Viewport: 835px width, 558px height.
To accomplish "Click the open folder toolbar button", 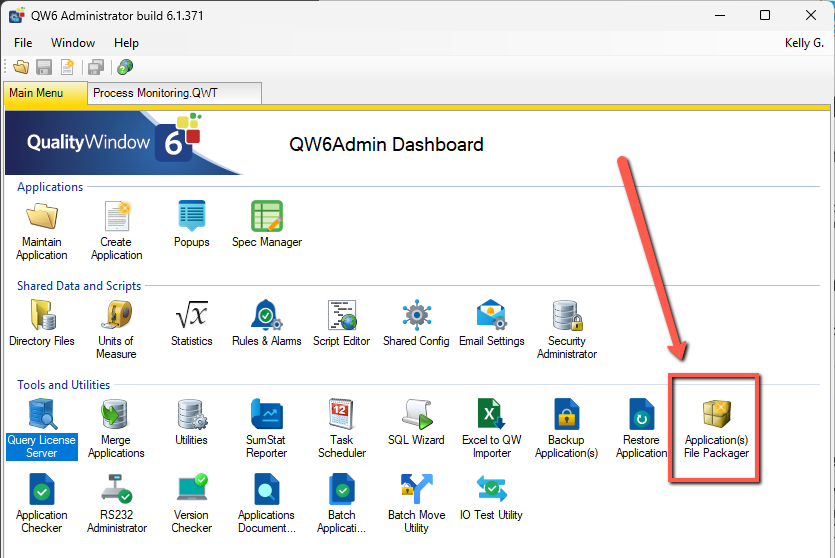I will click(21, 67).
